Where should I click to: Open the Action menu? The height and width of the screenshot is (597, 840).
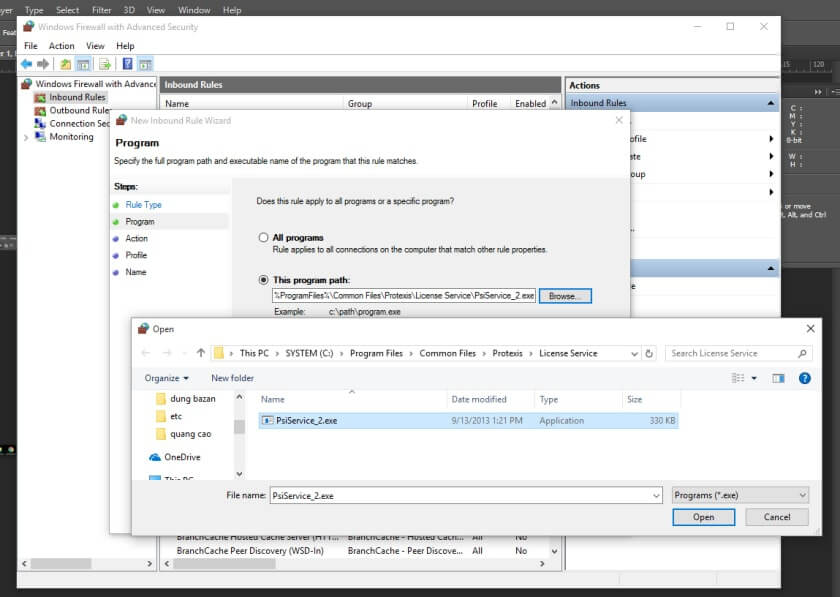point(61,46)
